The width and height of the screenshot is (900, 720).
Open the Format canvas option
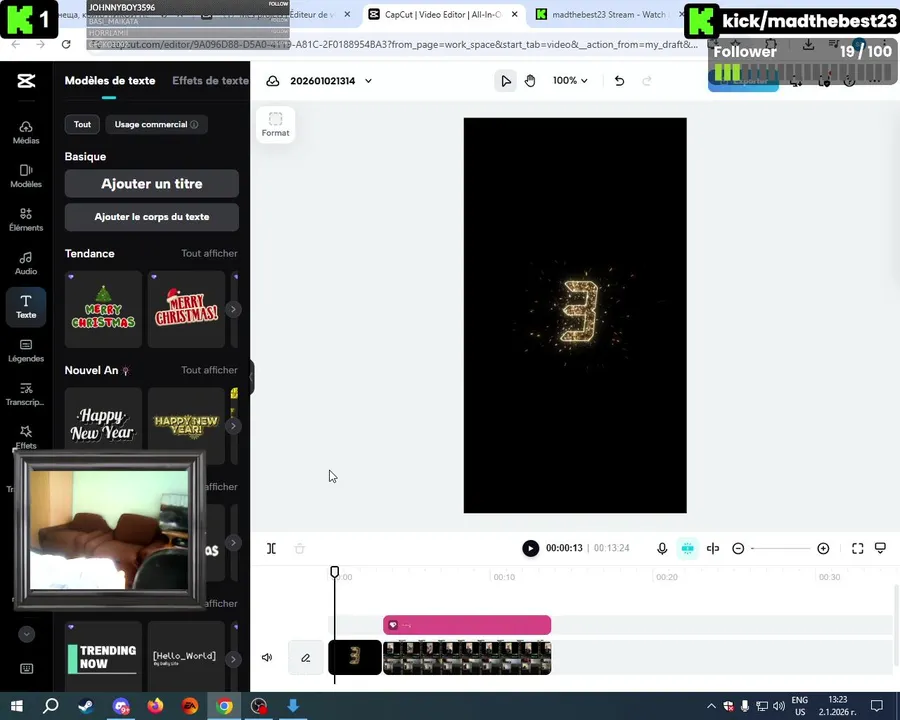(276, 125)
